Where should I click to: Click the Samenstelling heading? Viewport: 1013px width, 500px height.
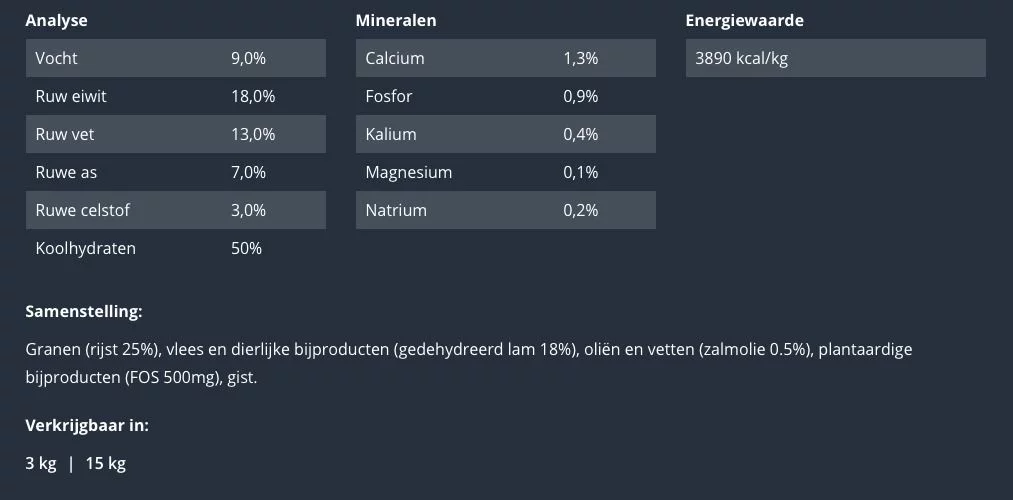[x=84, y=311]
